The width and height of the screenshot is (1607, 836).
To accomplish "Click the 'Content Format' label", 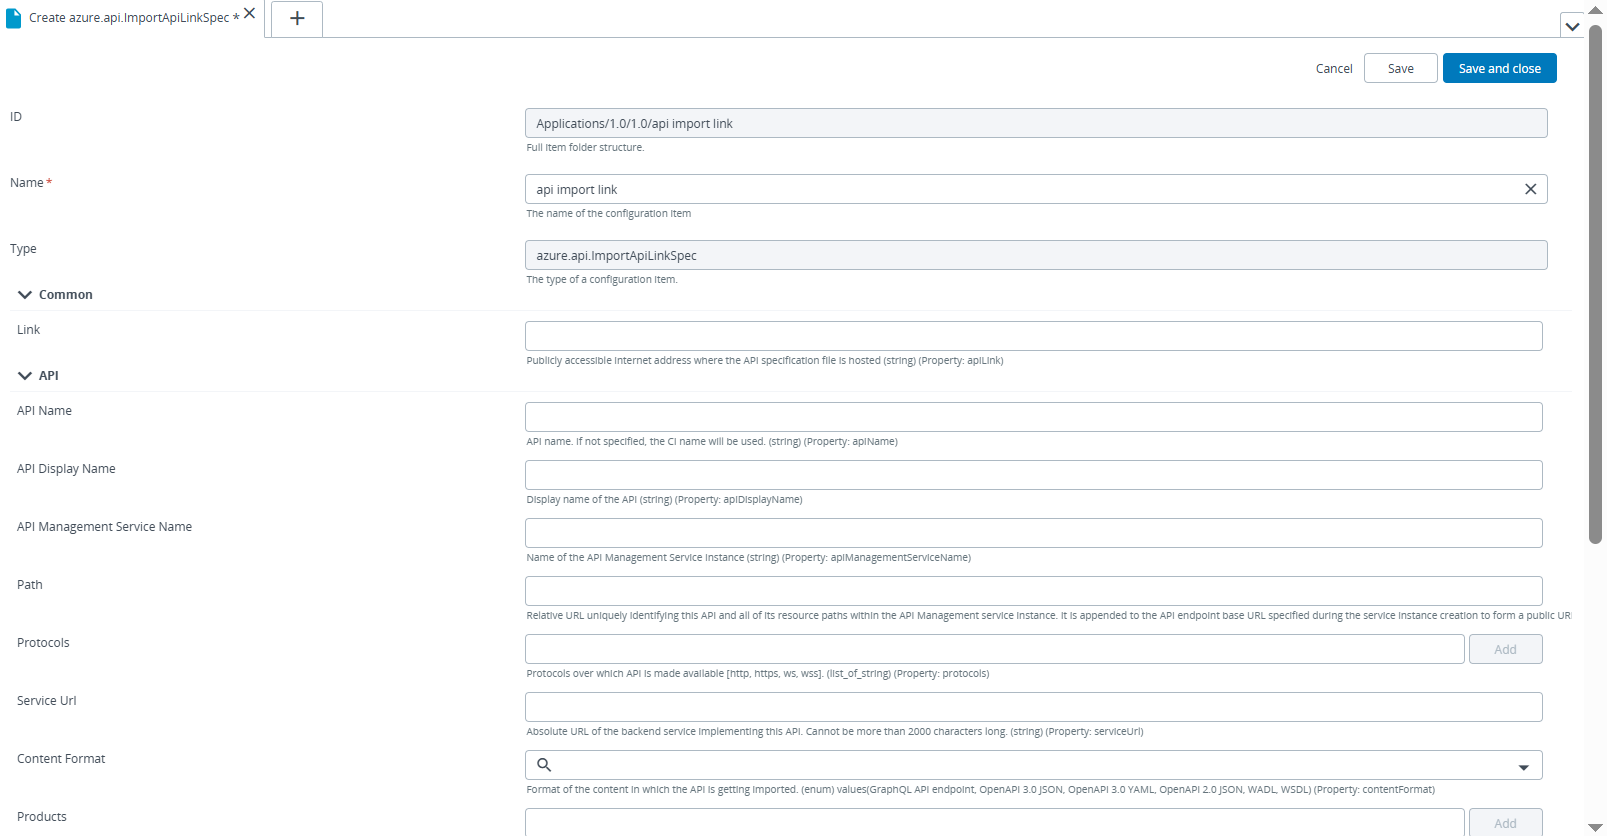I will tap(61, 759).
